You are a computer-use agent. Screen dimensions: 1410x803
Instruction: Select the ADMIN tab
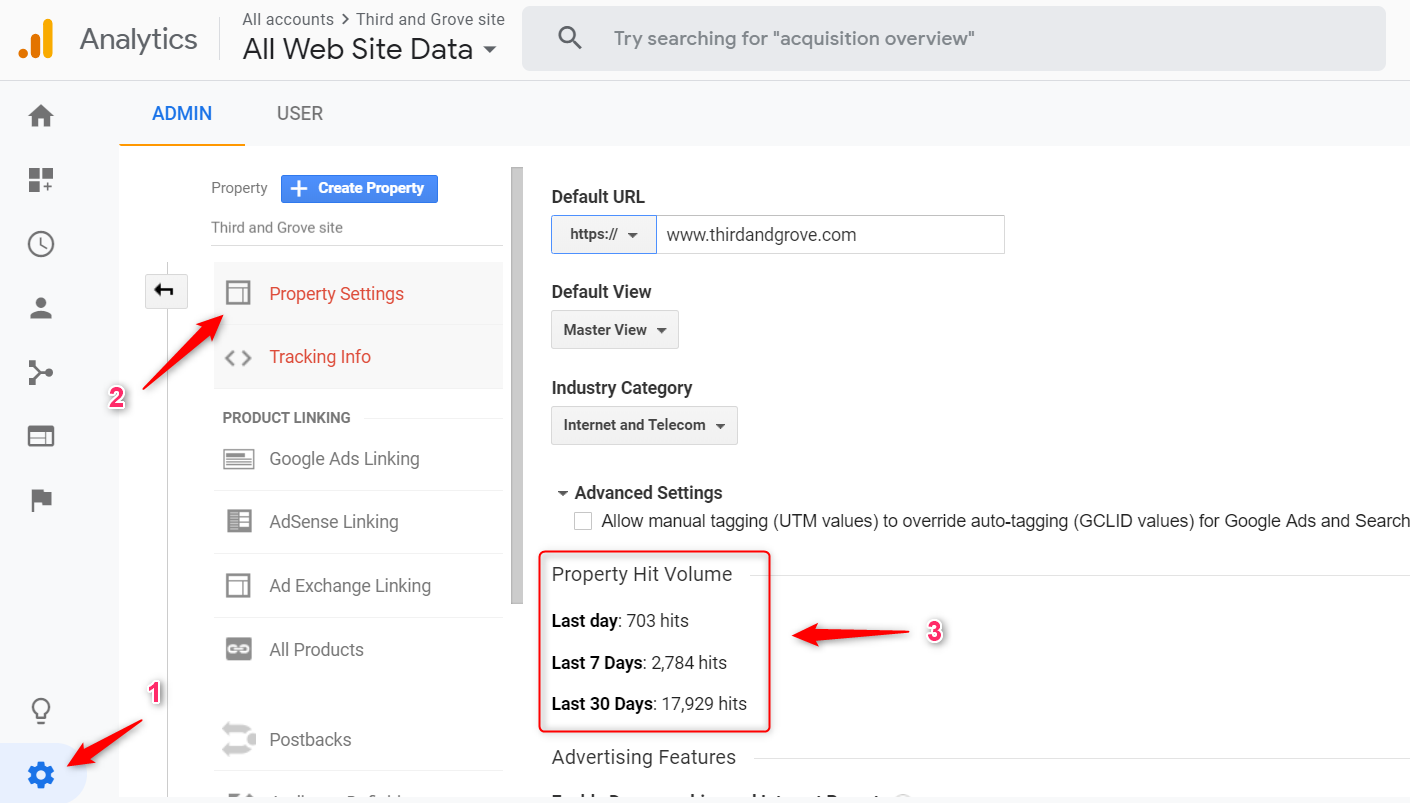tap(182, 114)
